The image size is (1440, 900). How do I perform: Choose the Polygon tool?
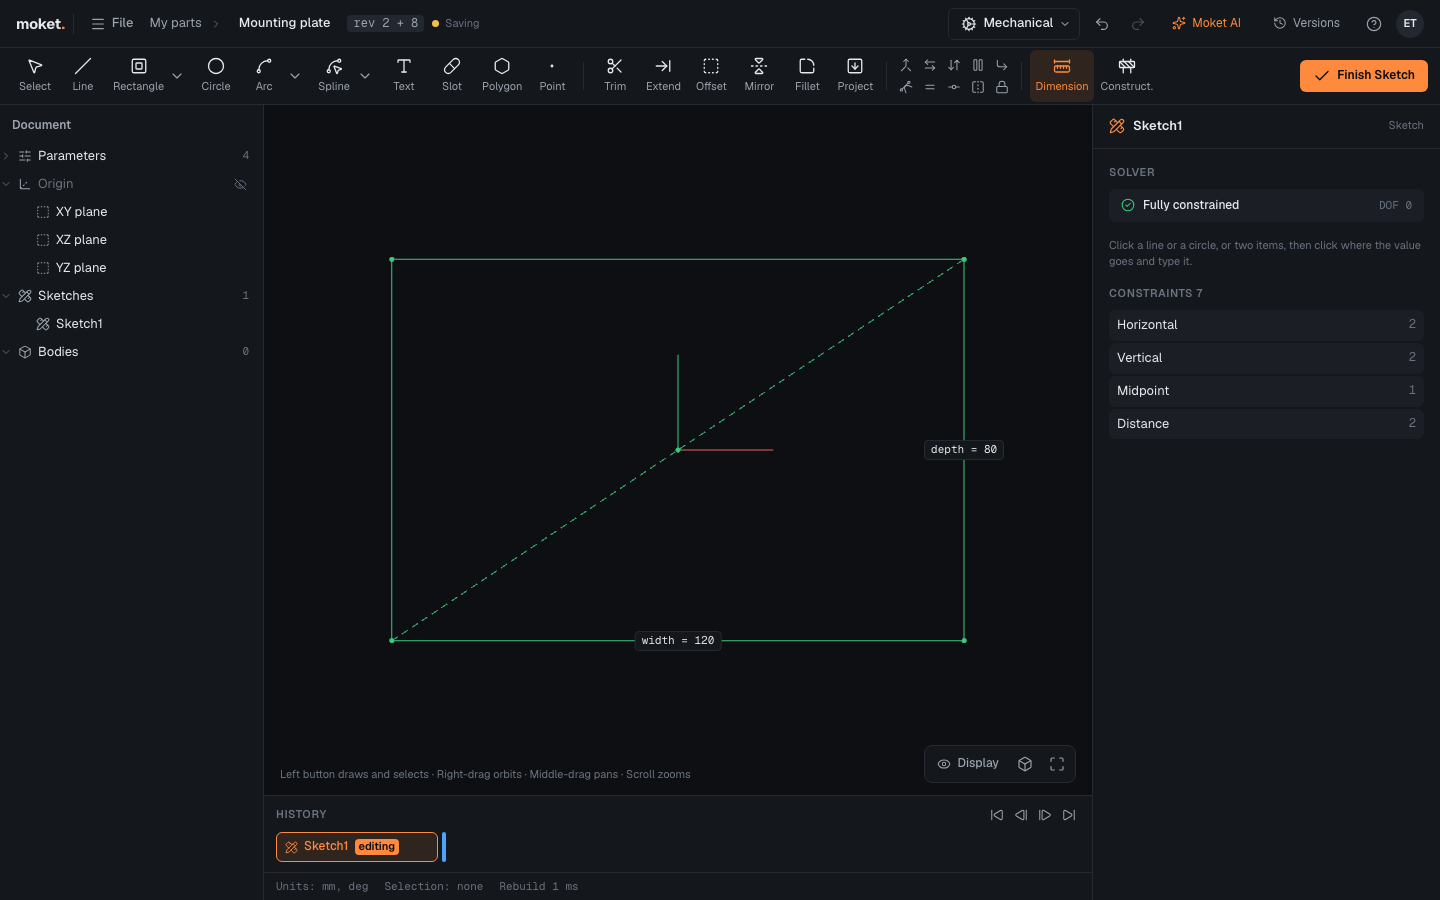tap(502, 75)
